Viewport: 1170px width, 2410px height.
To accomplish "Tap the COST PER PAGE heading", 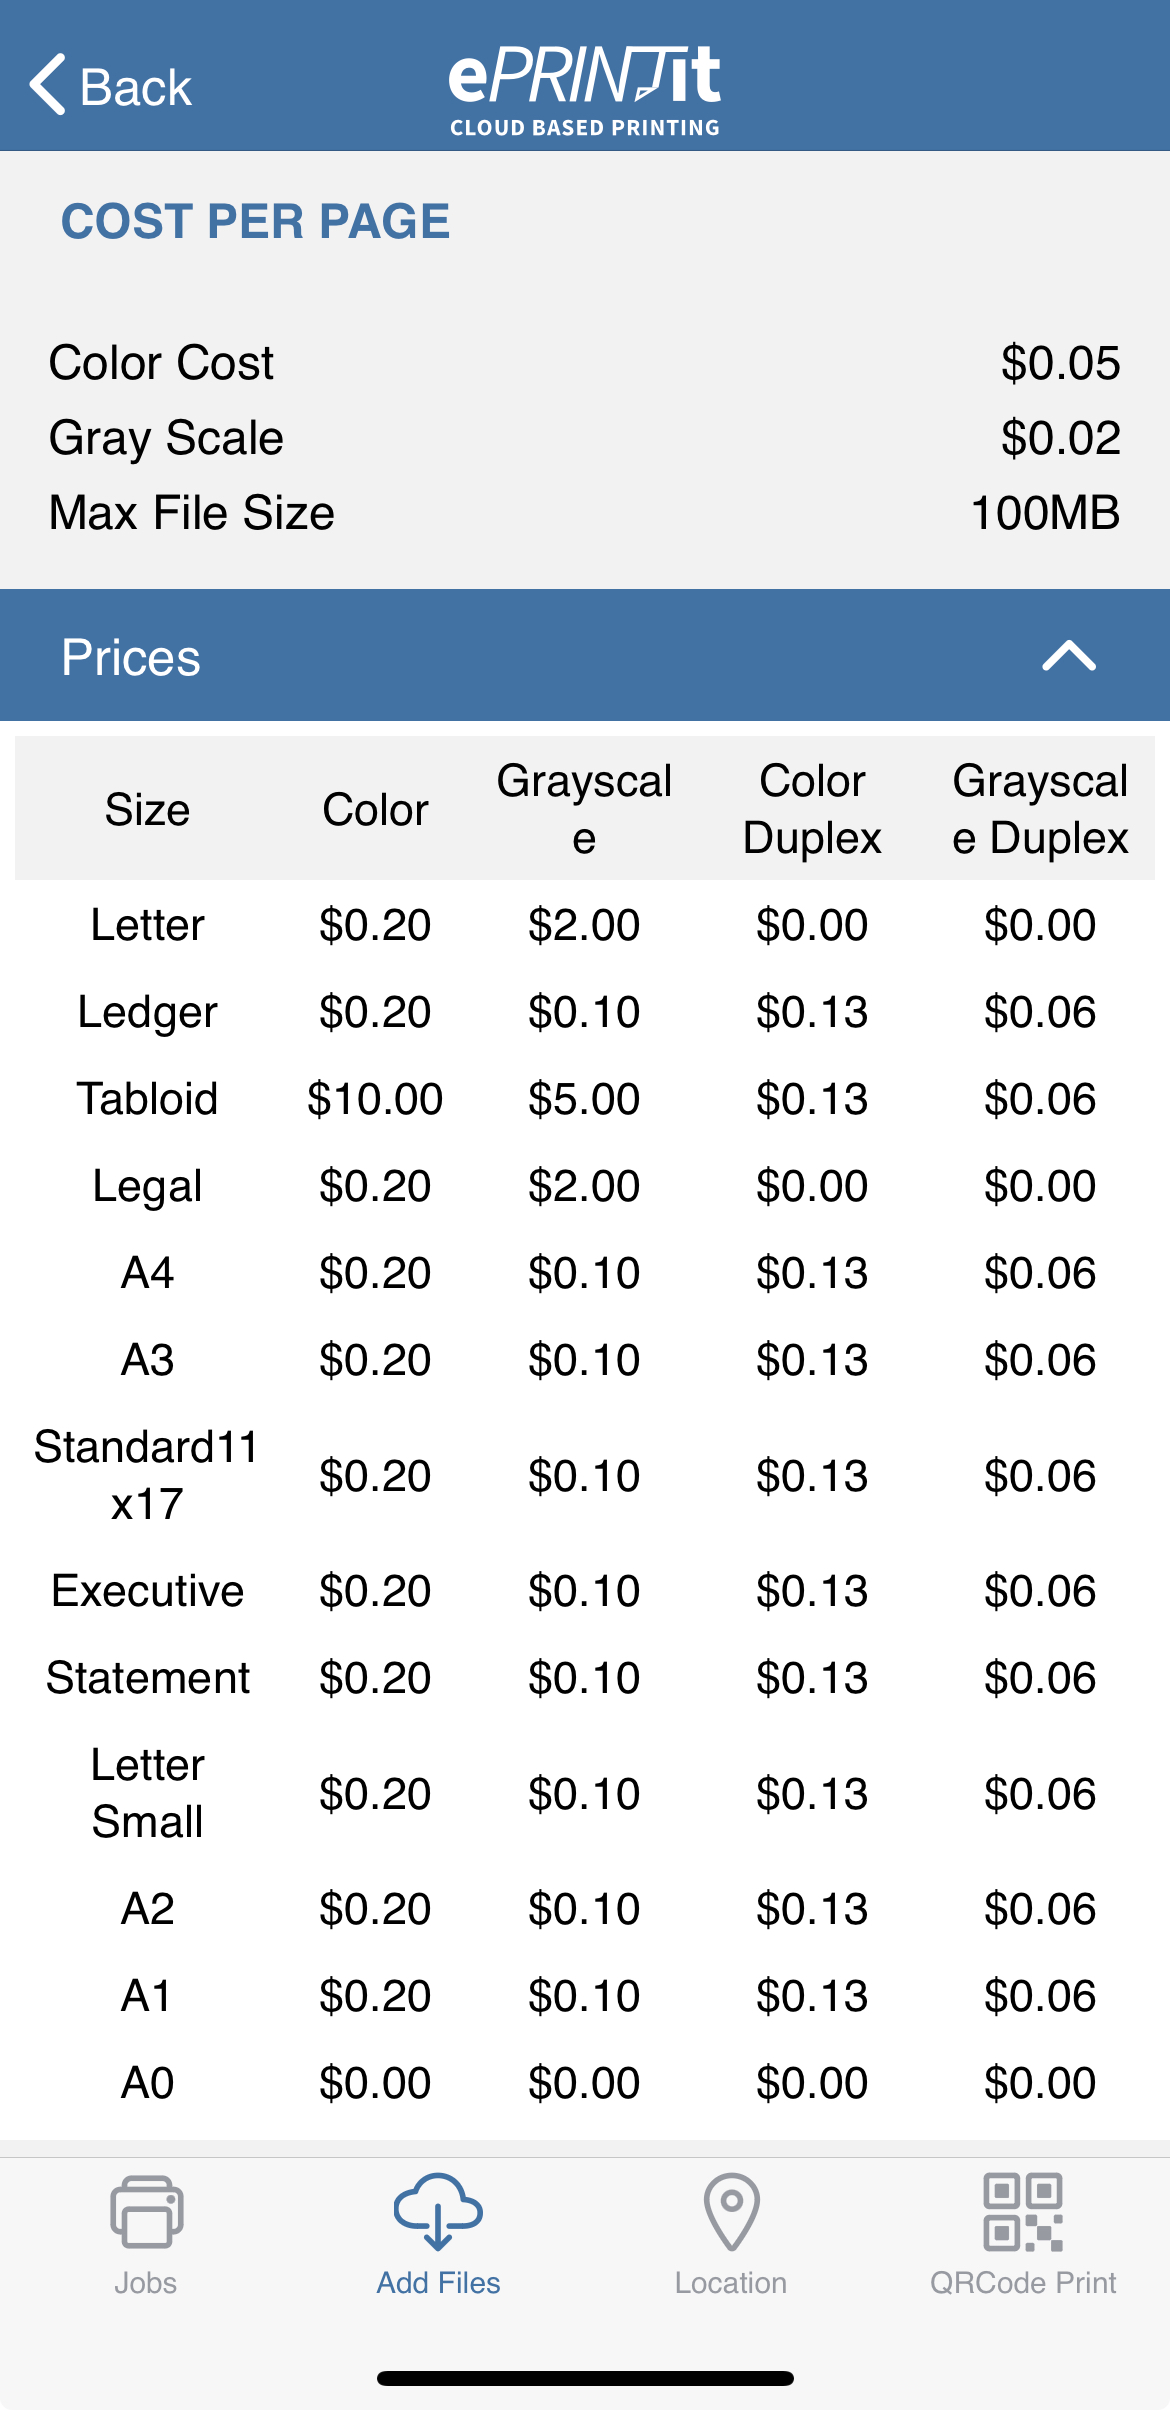I will click(256, 221).
